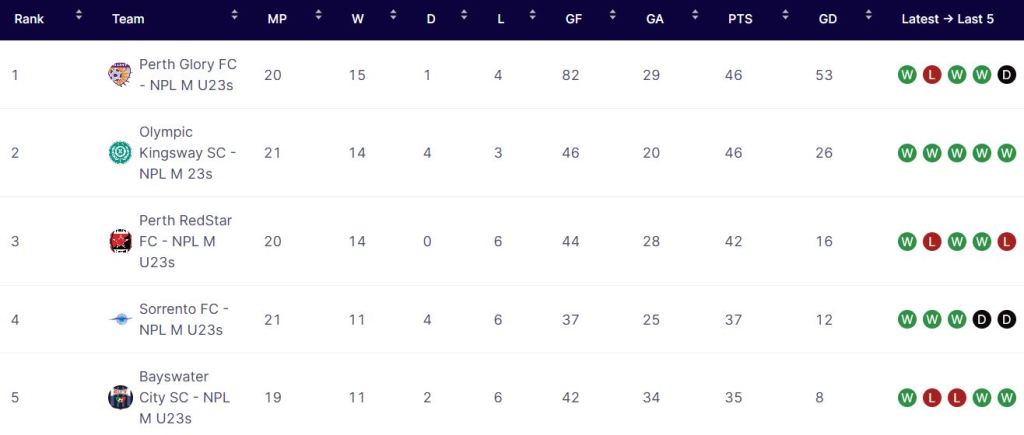Screen dimensions: 1024x435
Task: Click the MP column header
Action: tap(277, 19)
